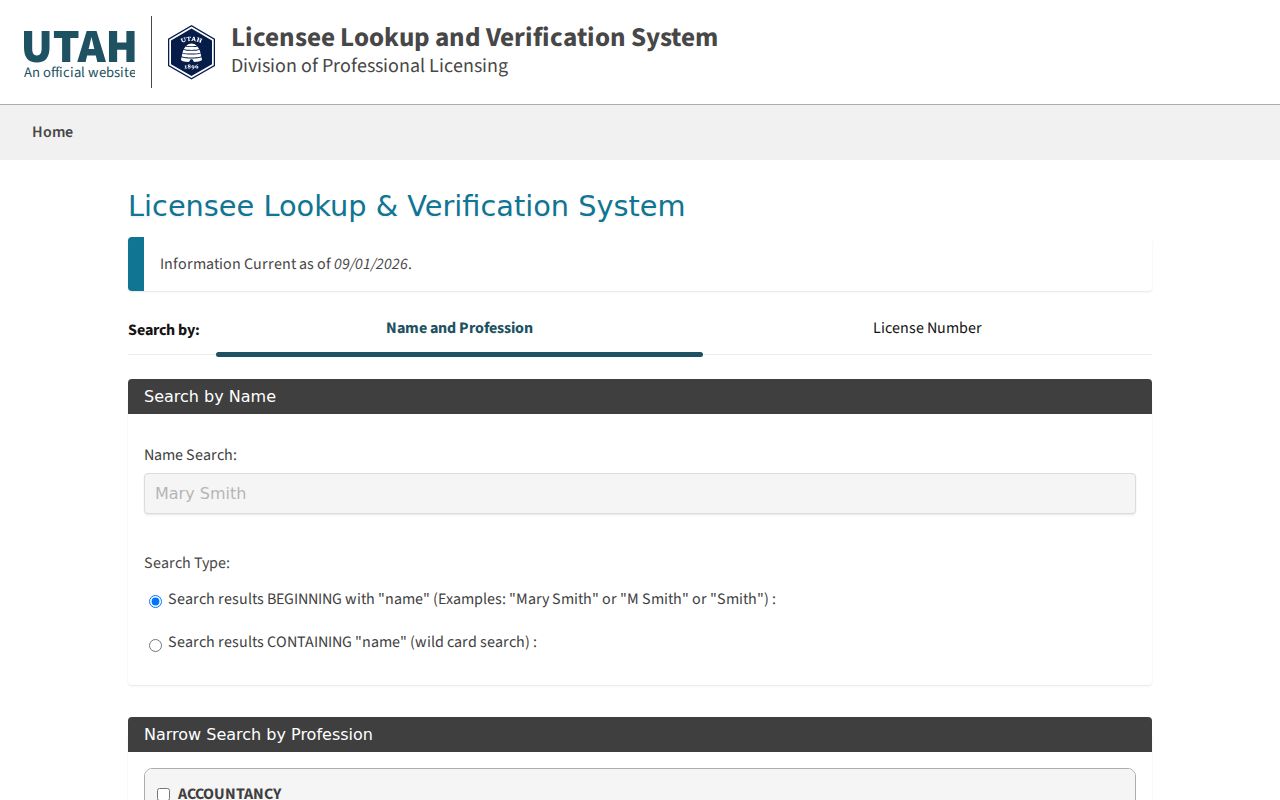Check the ACCOUNTANCY profession checkbox
Image resolution: width=1280 pixels, height=800 pixels.
pos(164,794)
